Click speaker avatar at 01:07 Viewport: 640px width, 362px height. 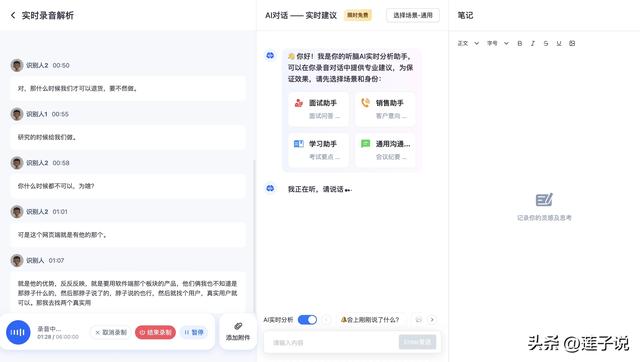tap(17, 260)
